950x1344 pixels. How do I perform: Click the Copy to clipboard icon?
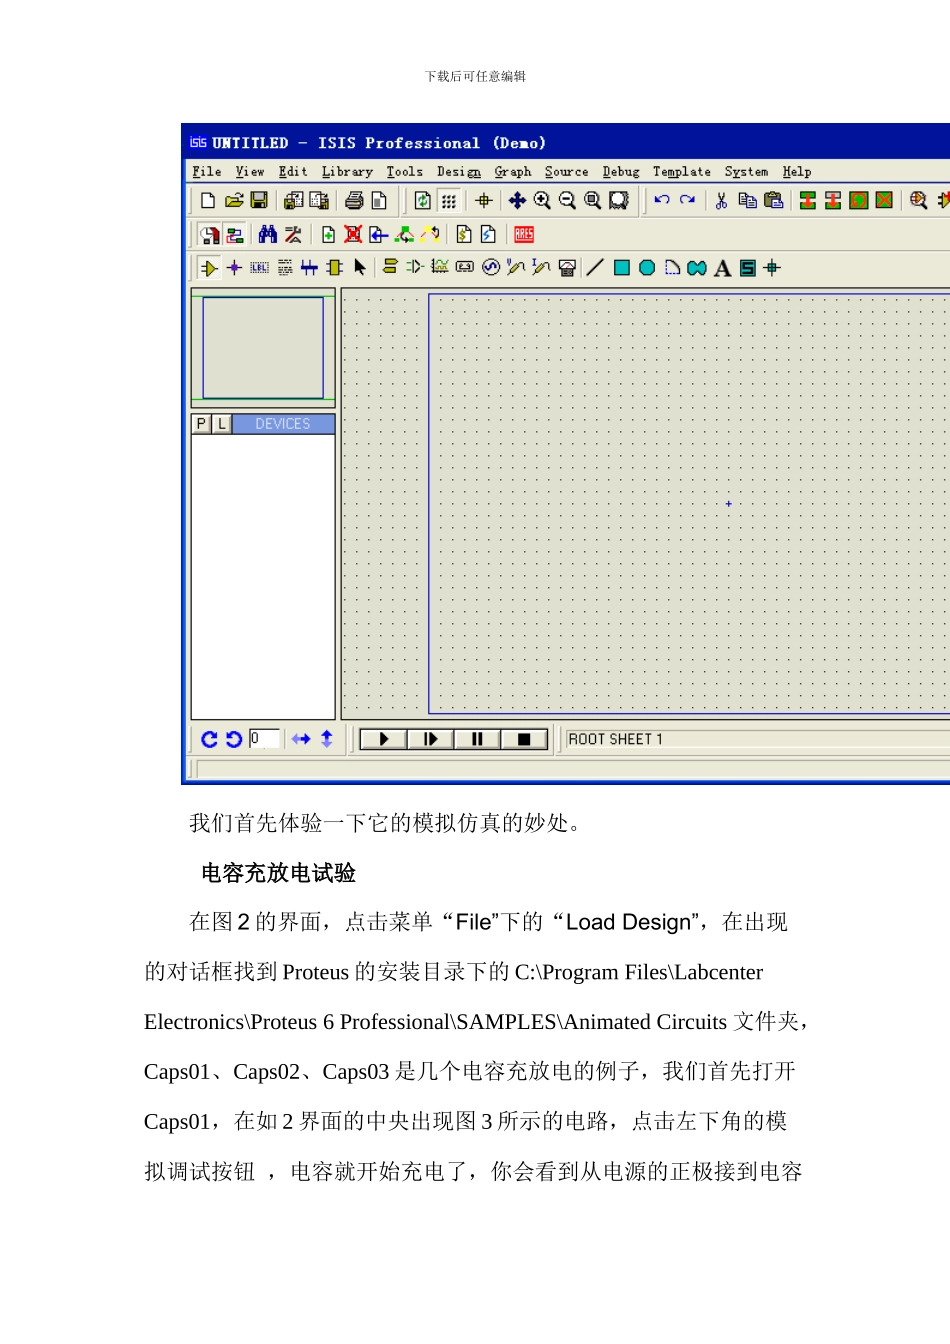[748, 201]
